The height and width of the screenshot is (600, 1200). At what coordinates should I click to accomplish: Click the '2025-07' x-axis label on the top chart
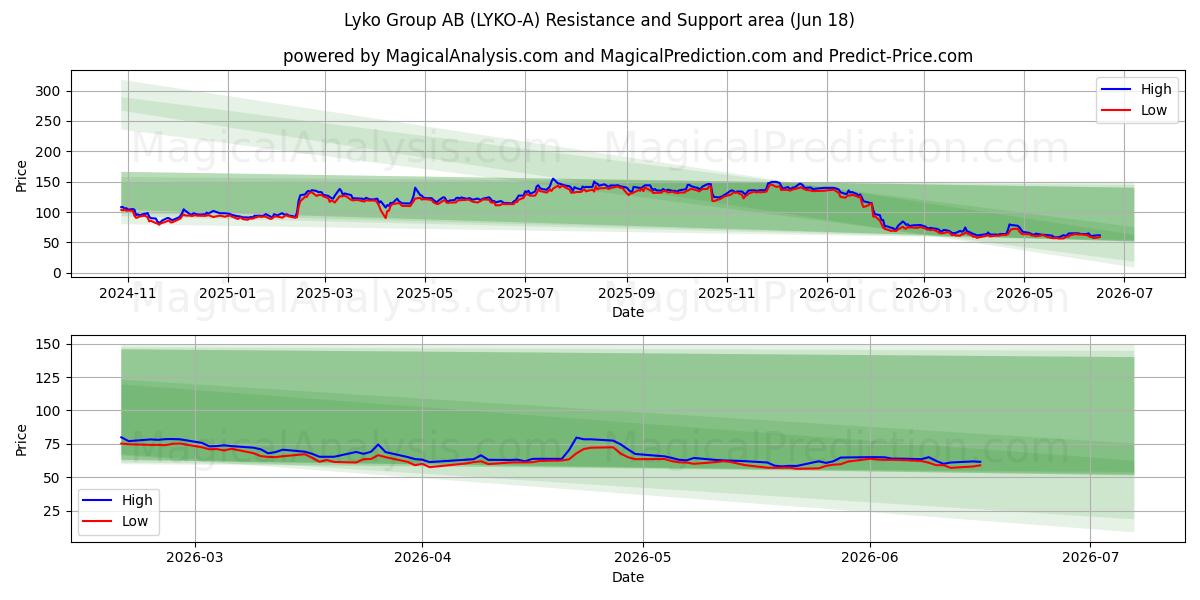point(525,294)
